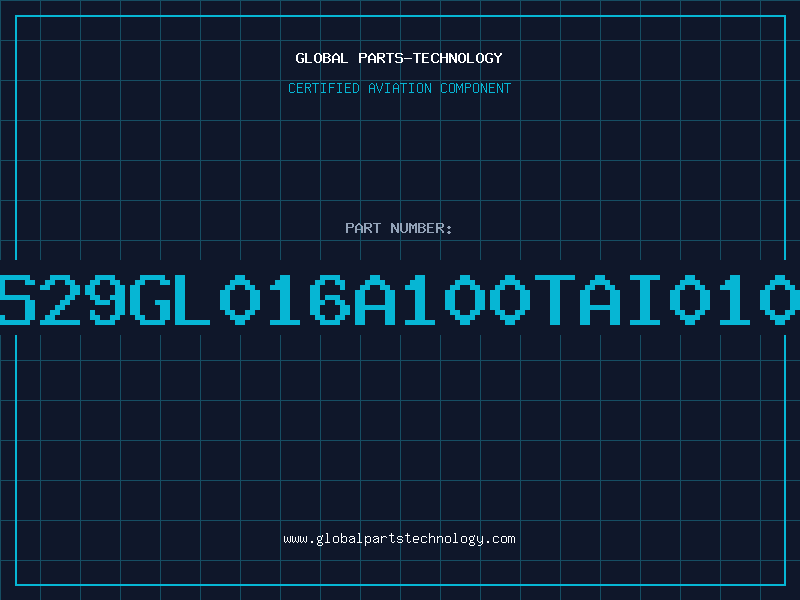Click the leading S of part number

[18, 299]
